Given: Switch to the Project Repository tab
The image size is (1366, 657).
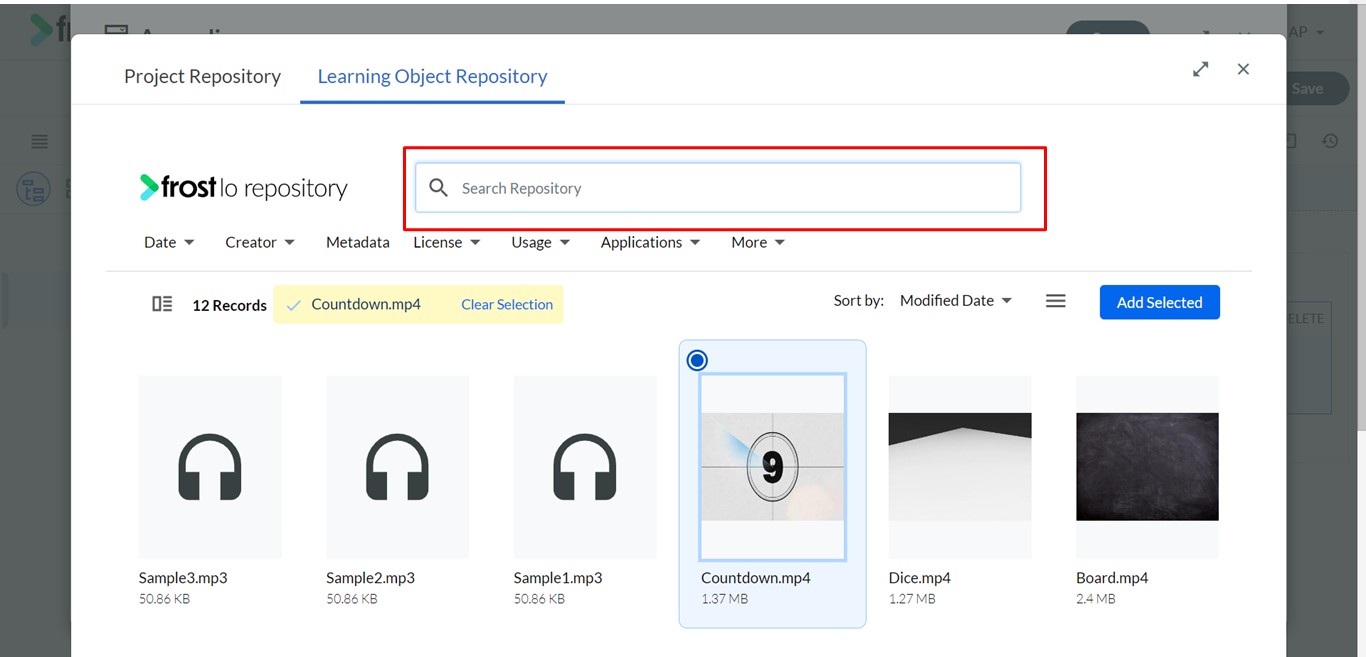Looking at the screenshot, I should [x=202, y=76].
